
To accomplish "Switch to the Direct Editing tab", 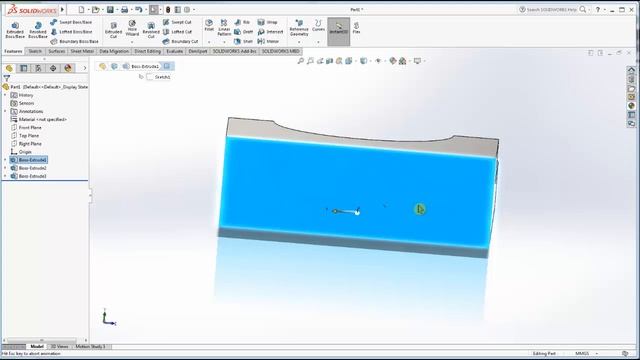I will pos(147,51).
